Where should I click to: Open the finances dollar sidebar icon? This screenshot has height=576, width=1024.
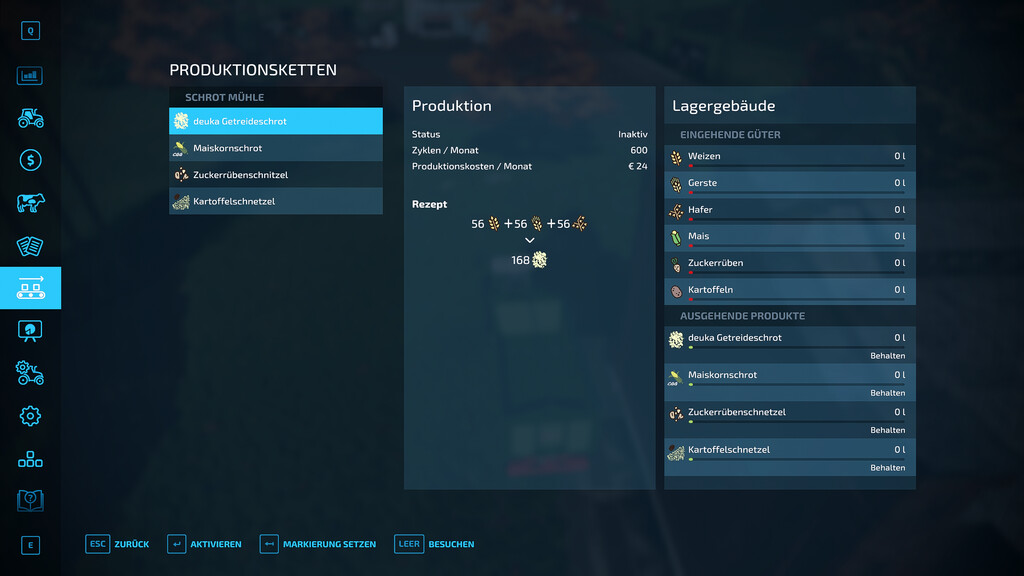30,160
